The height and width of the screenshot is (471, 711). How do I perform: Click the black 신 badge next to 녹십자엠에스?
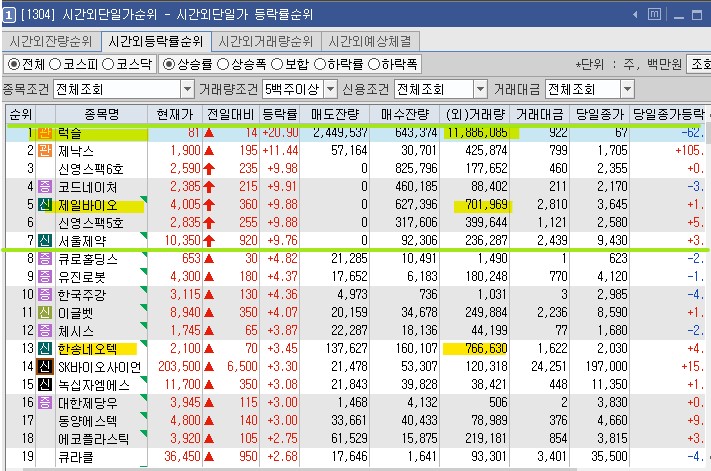45,384
